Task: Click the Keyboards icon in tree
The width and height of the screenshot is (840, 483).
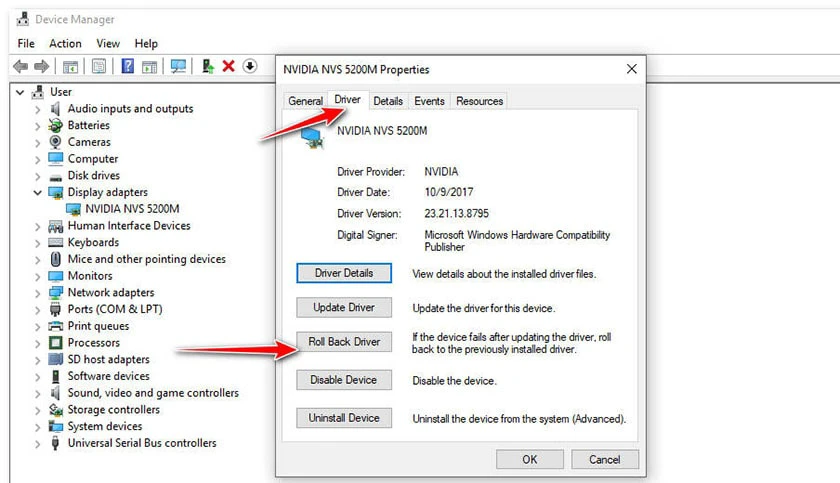Action: coord(56,243)
